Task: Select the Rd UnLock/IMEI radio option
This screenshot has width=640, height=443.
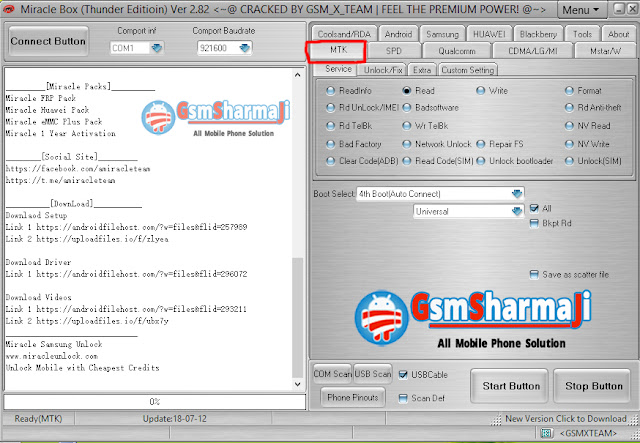Action: pos(331,108)
